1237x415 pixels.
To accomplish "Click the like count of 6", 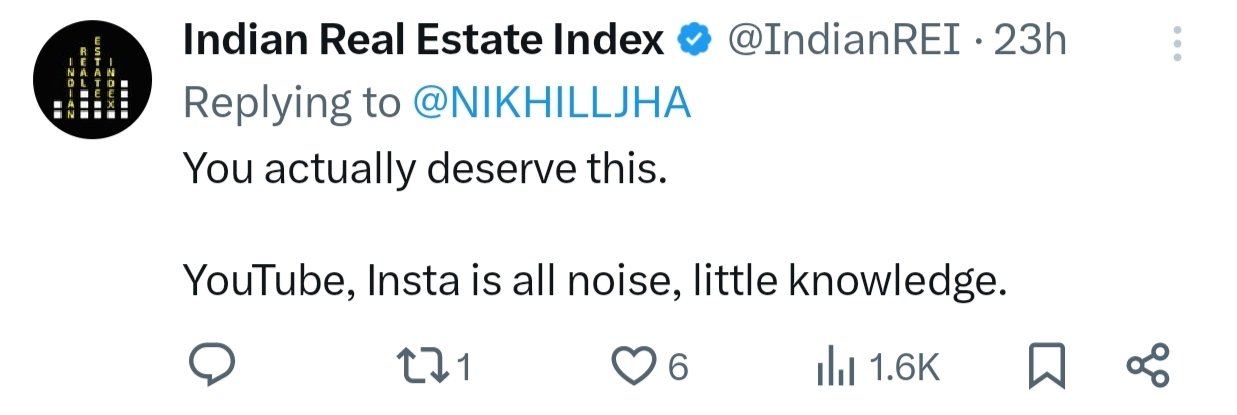I will coord(678,368).
